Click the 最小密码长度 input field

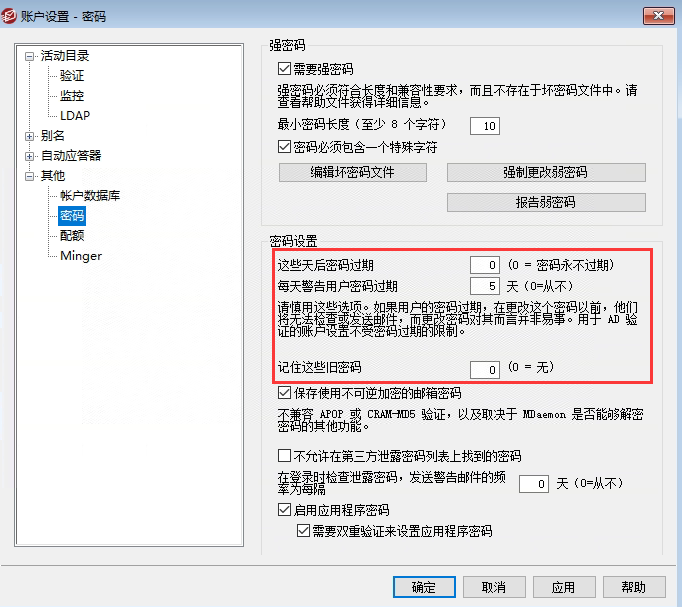[x=485, y=126]
